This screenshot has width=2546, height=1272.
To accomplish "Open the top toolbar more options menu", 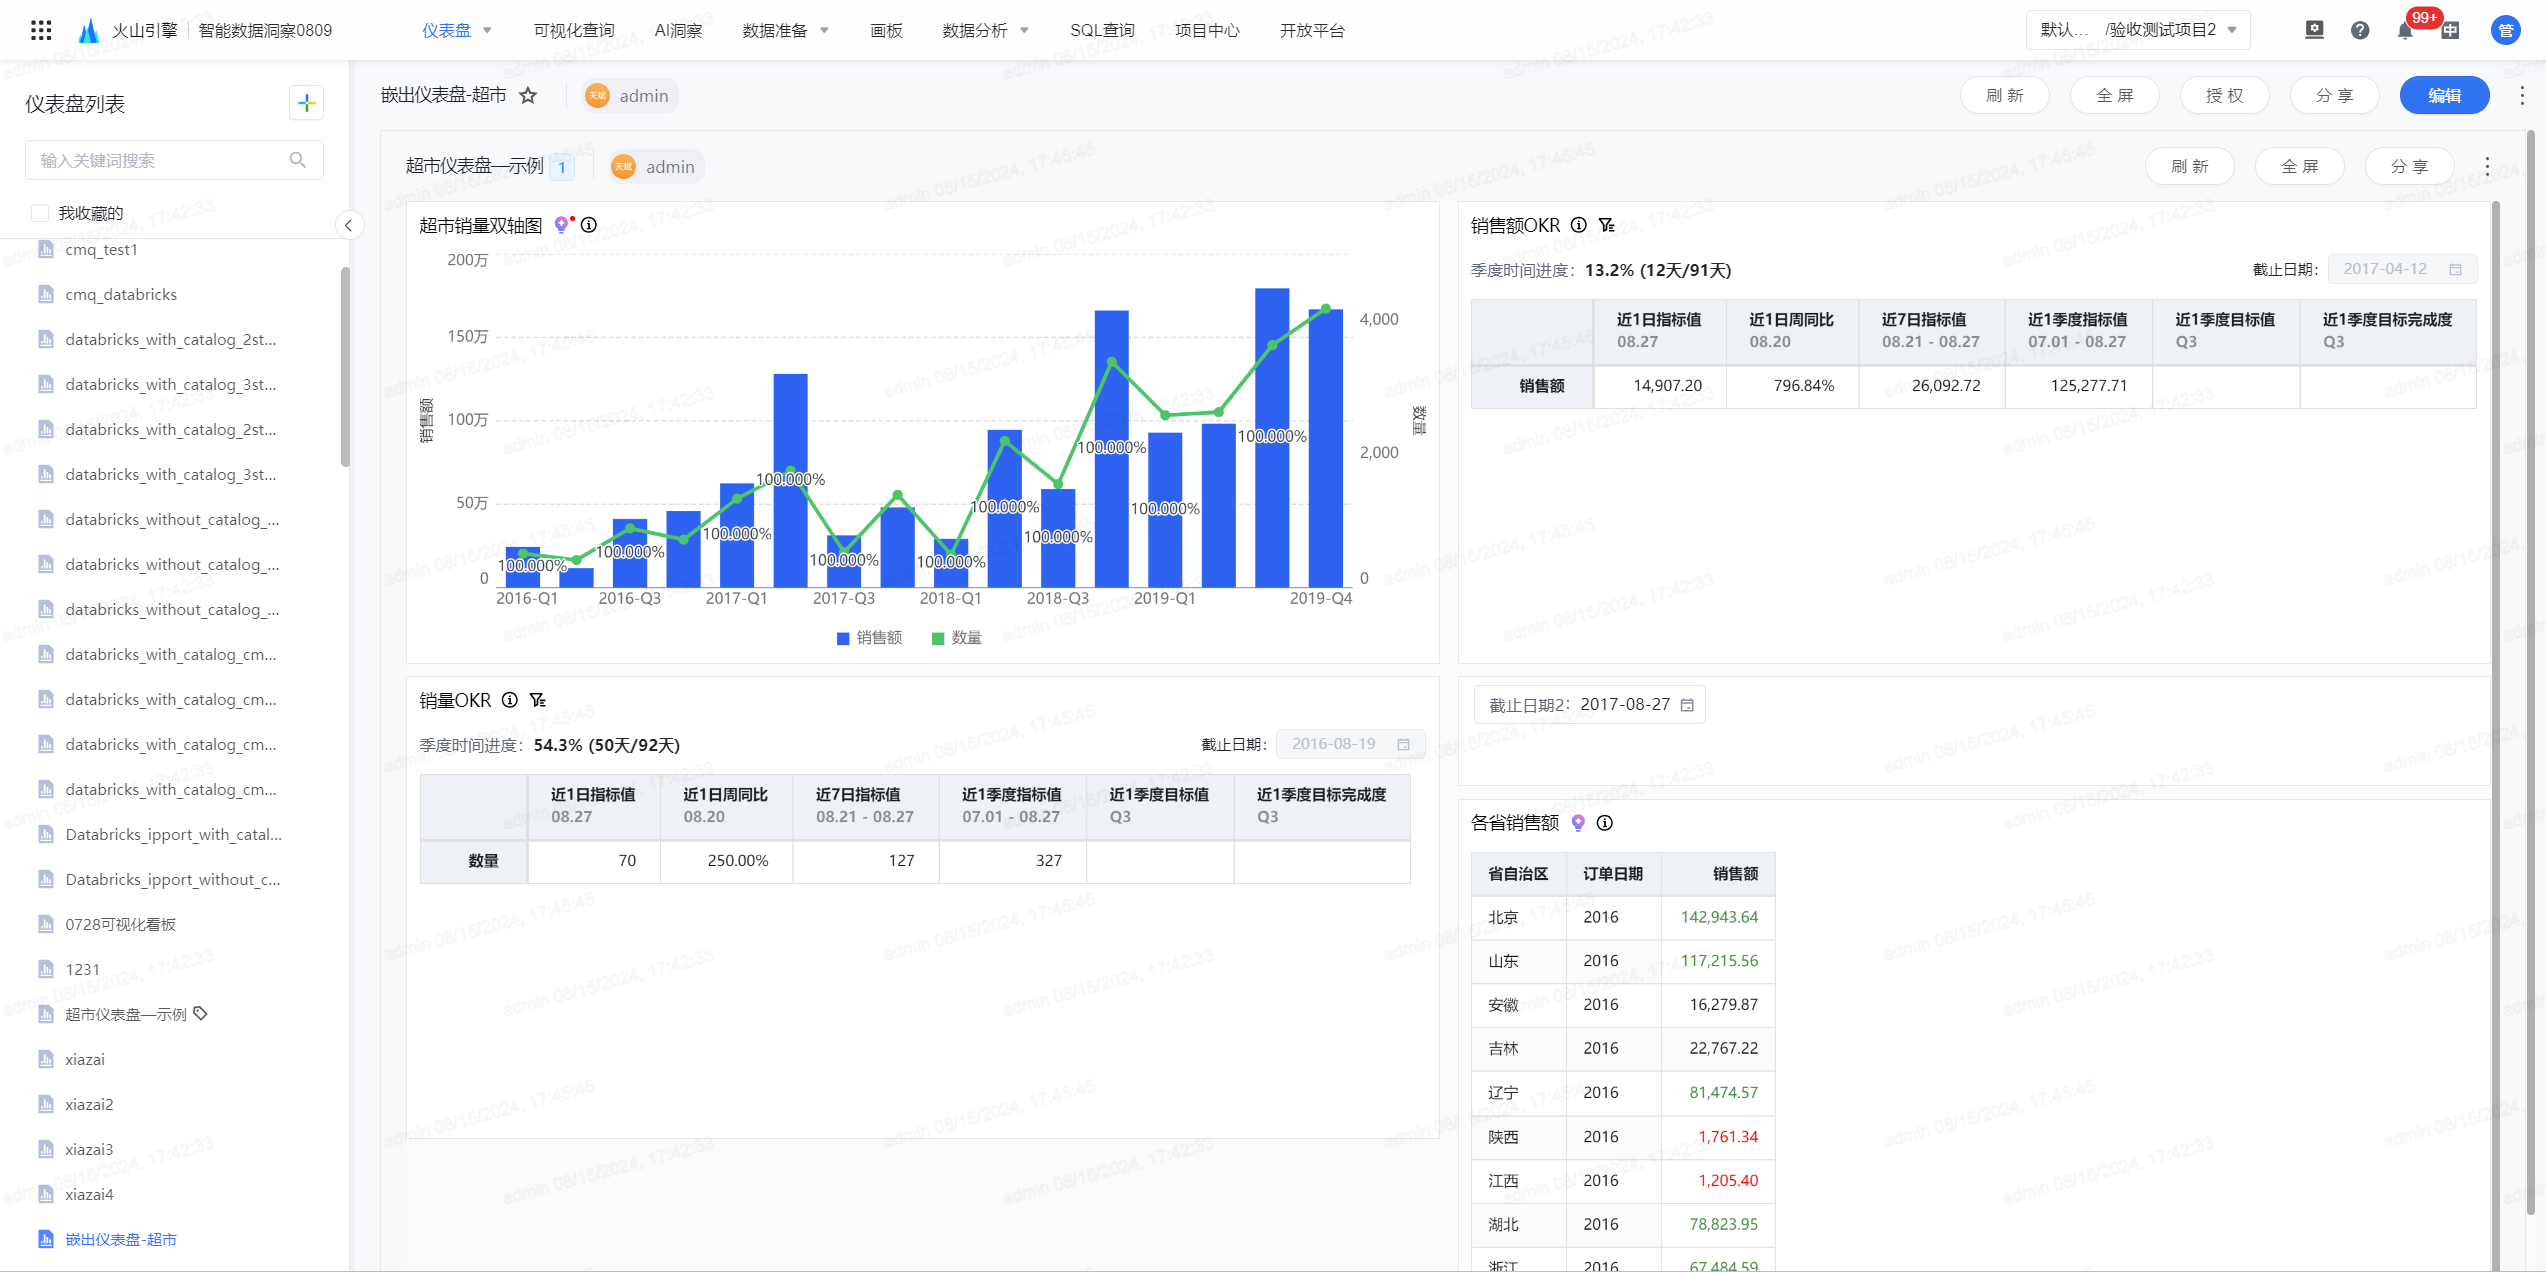I will 2522,95.
